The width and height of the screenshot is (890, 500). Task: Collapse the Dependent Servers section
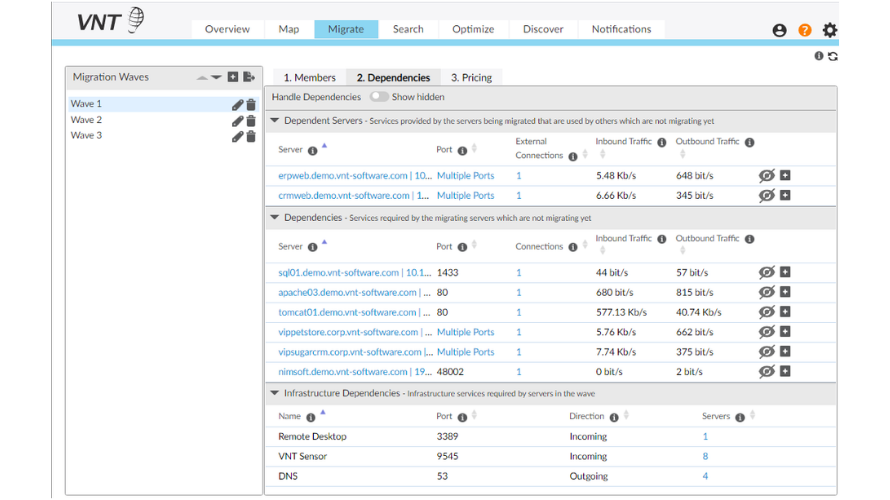click(275, 121)
